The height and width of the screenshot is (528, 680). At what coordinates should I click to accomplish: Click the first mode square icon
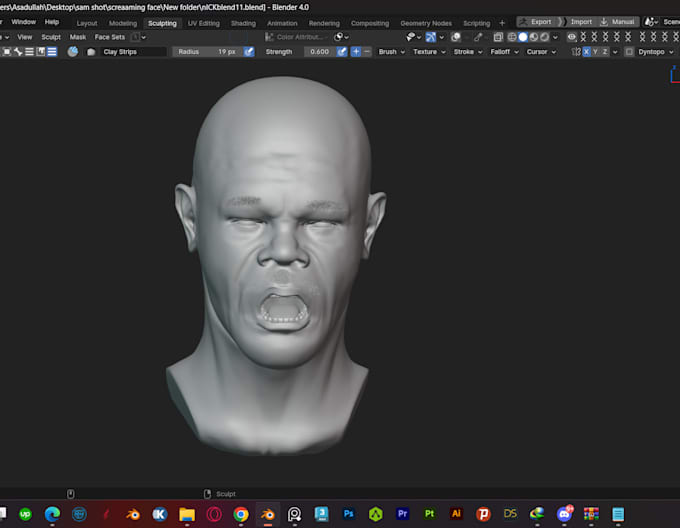[x=7, y=52]
